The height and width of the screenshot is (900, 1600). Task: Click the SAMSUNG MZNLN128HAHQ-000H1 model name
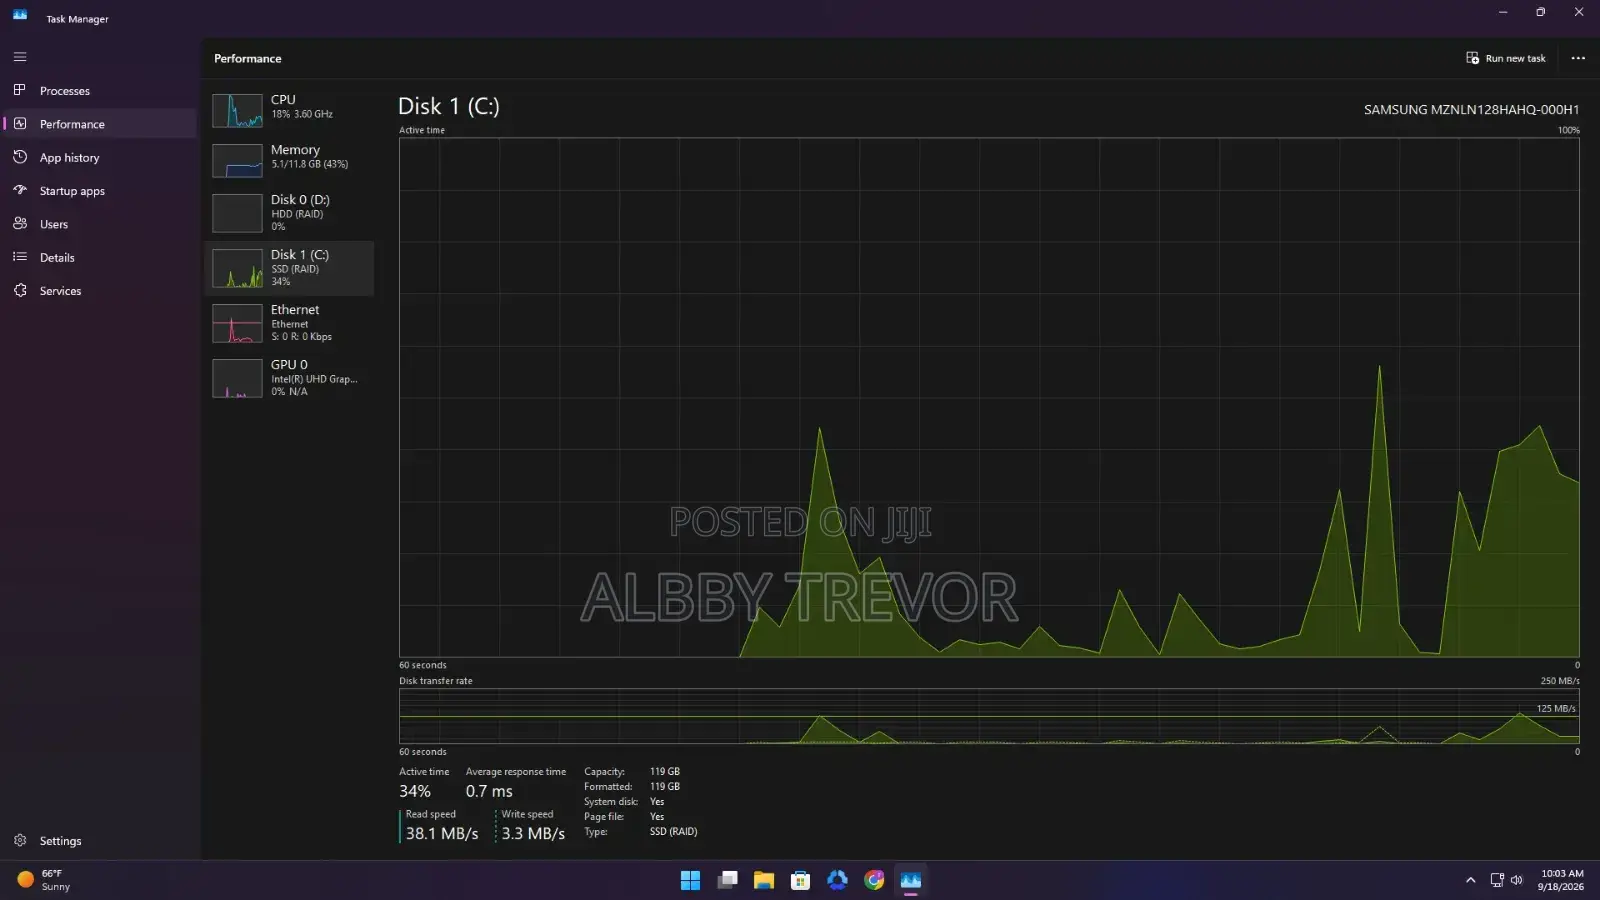(1471, 110)
